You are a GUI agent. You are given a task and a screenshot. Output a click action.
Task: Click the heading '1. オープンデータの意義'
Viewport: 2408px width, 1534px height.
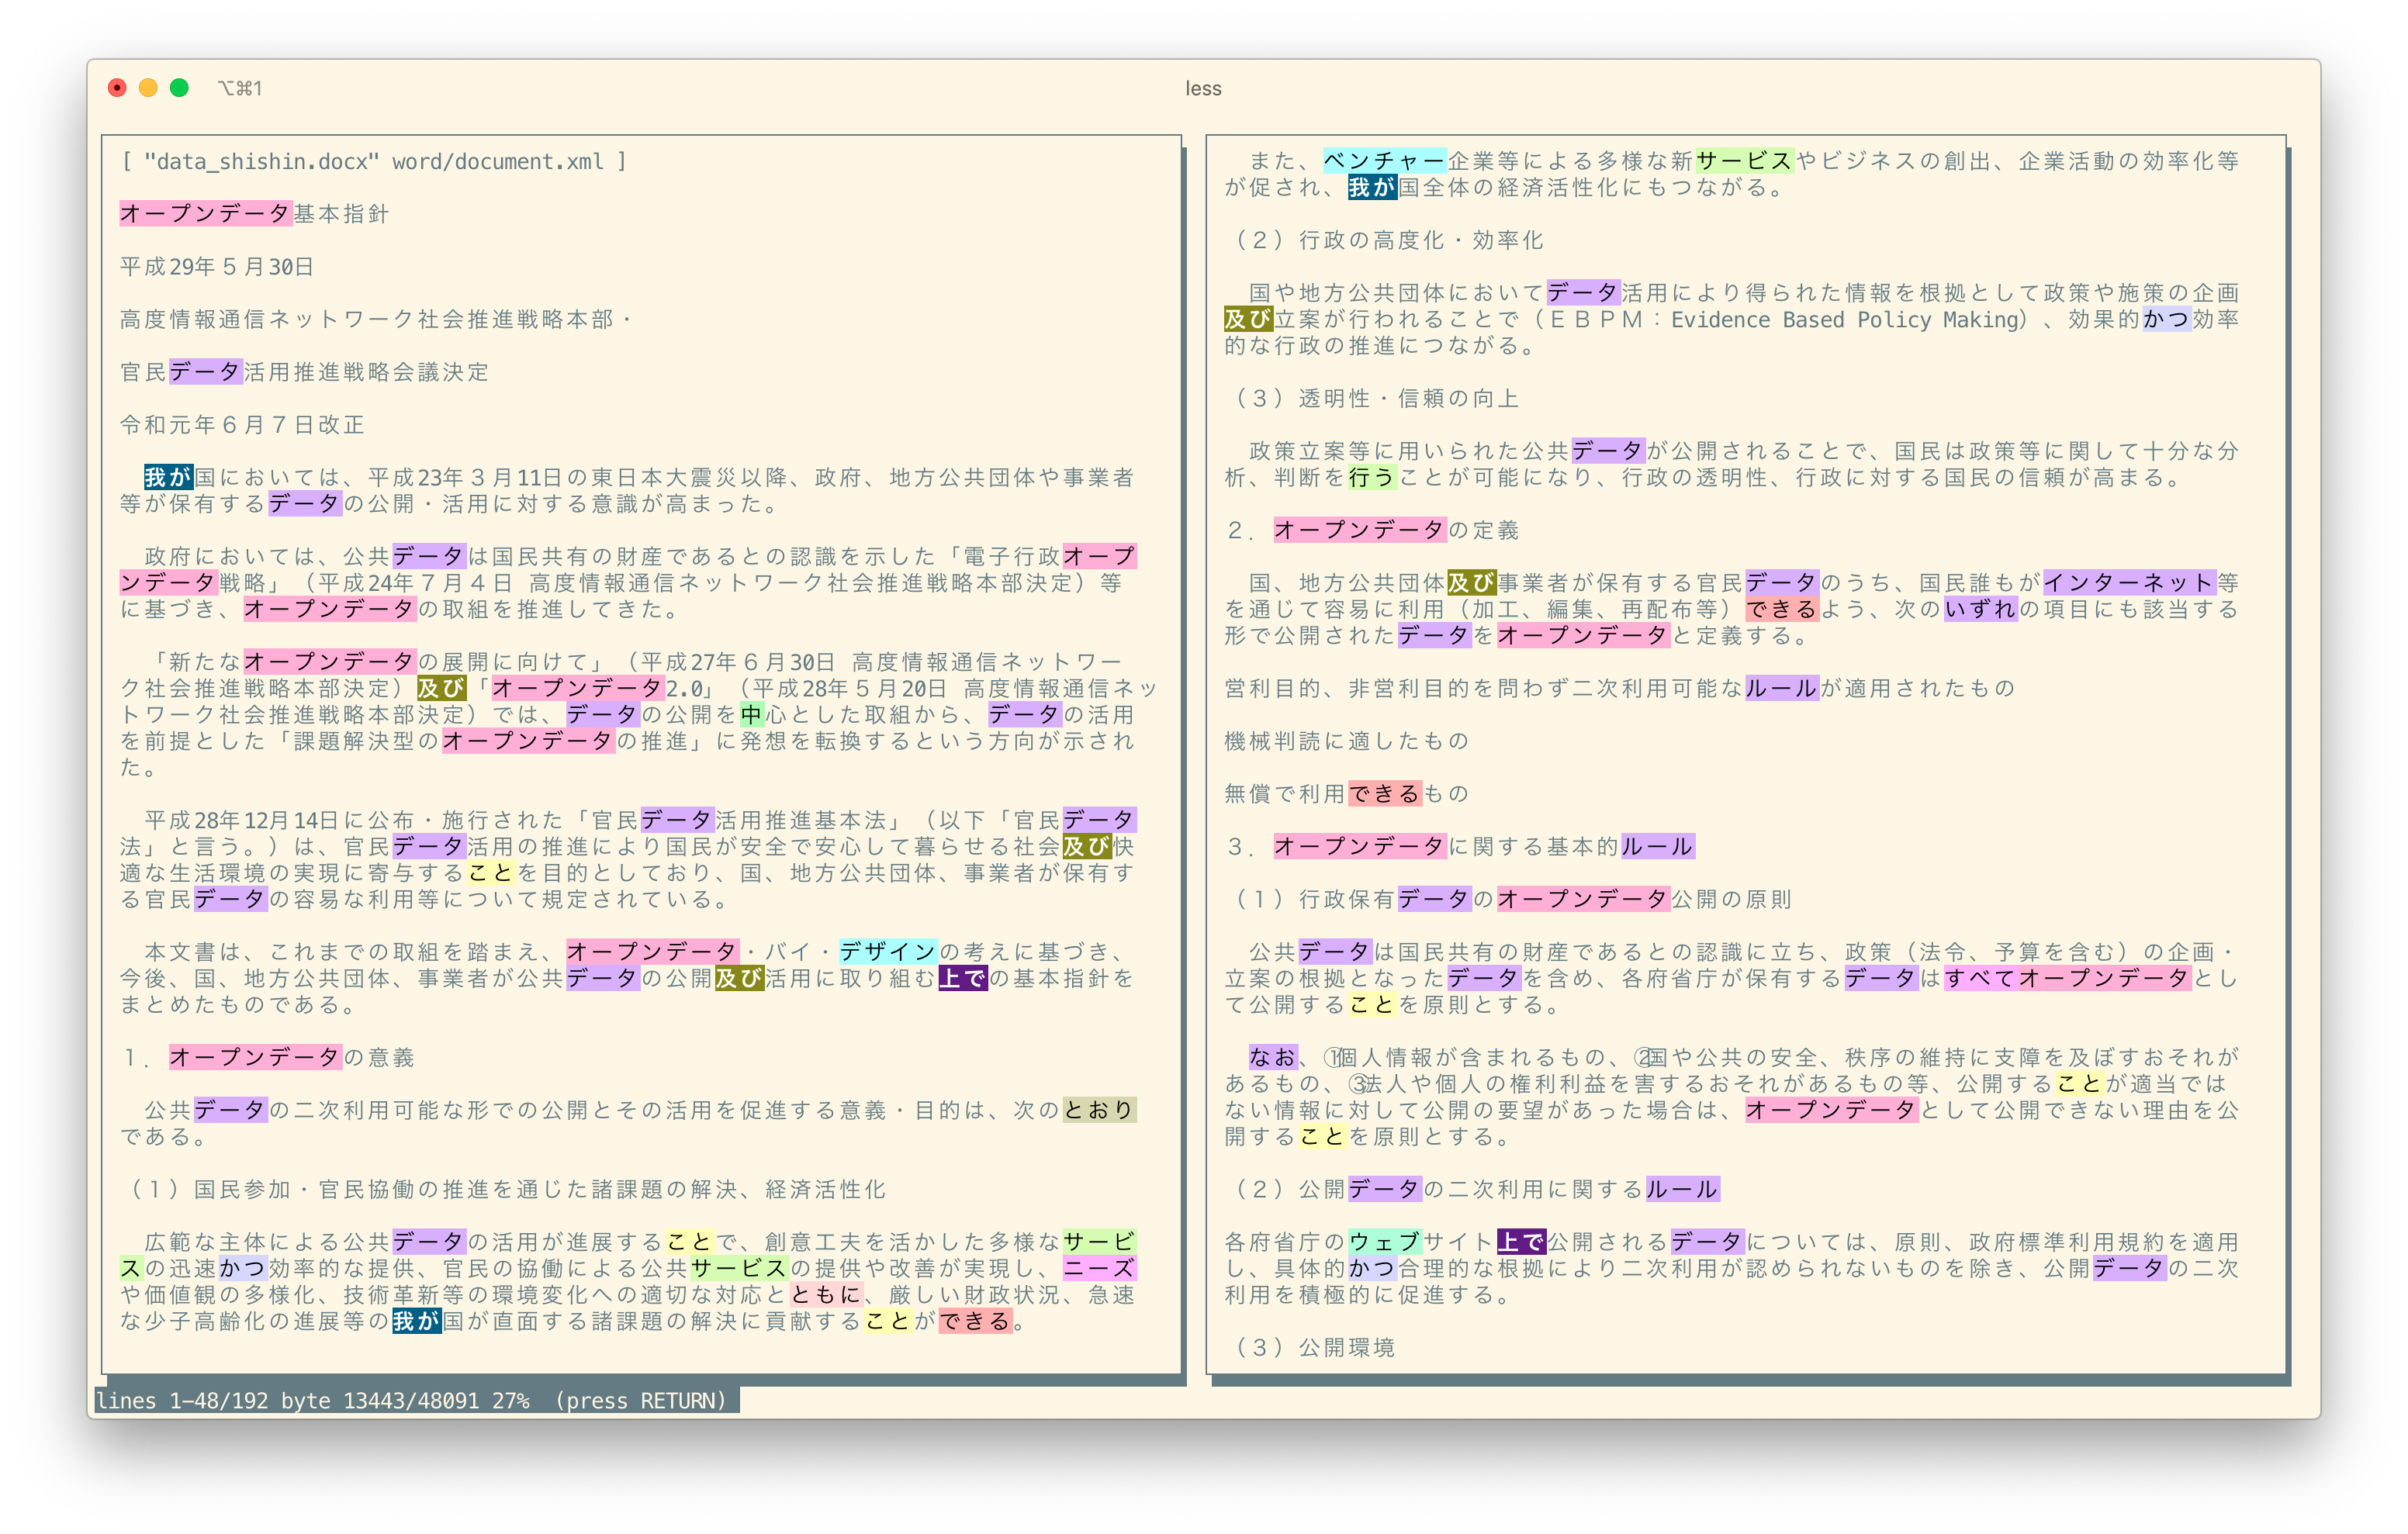[x=268, y=1057]
